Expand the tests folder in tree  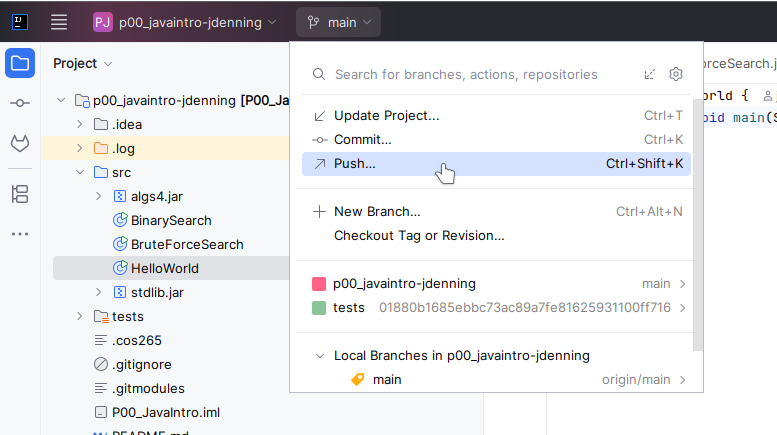click(80, 316)
